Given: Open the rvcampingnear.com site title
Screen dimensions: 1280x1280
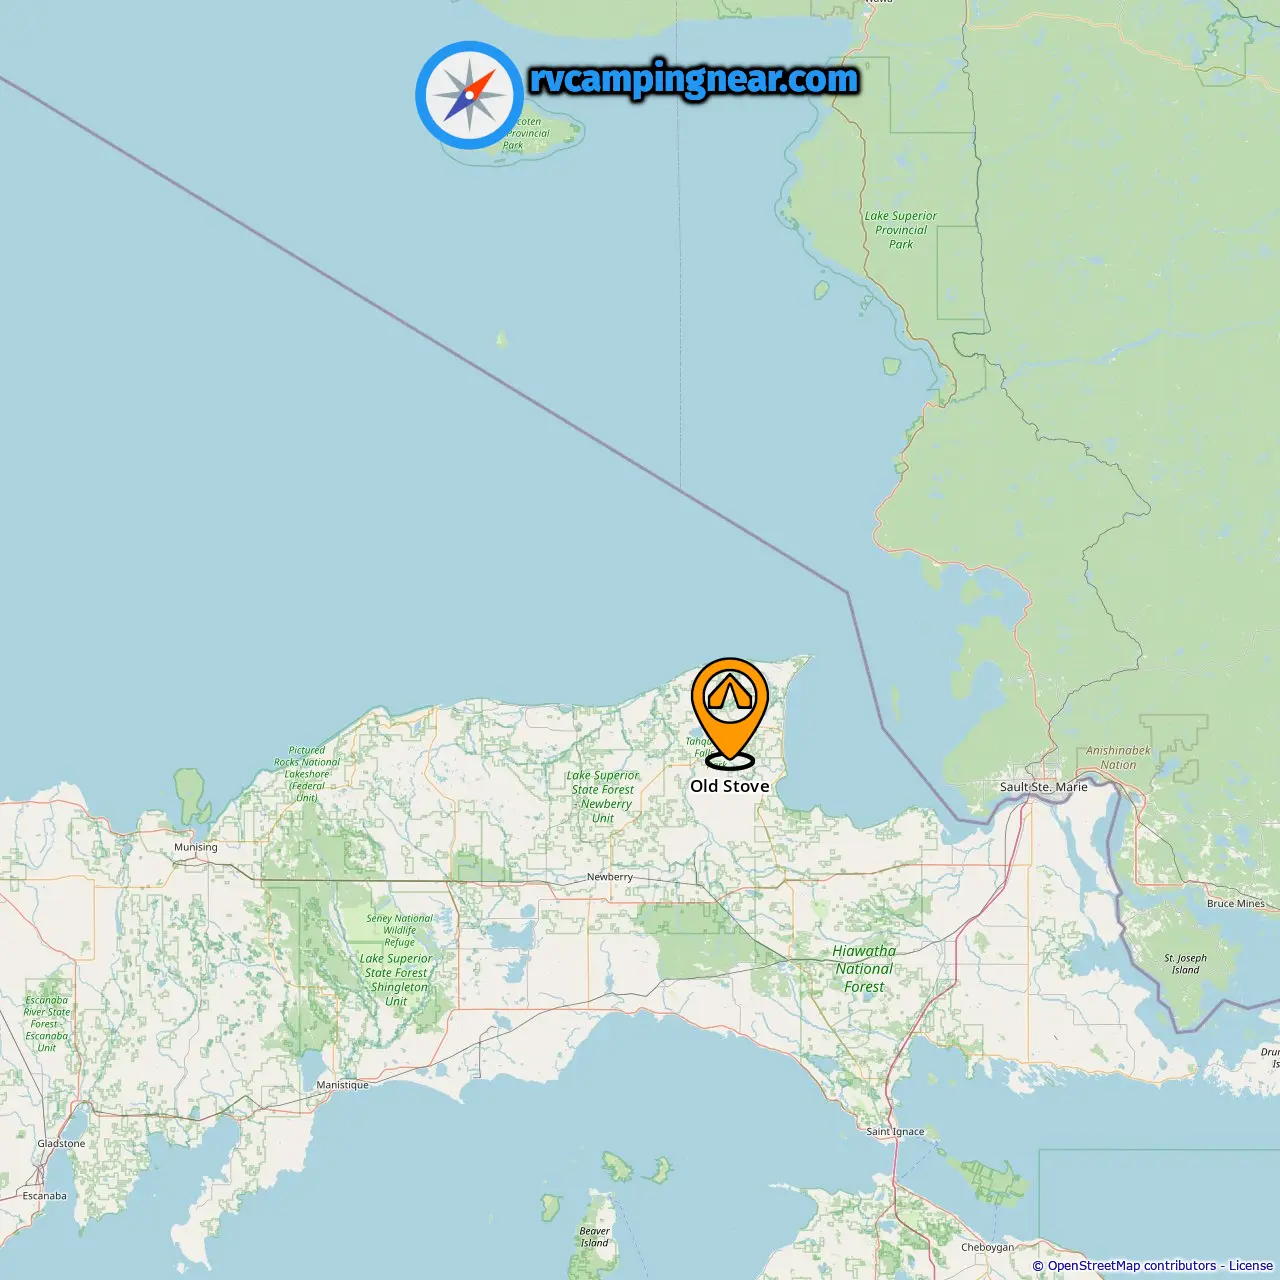Looking at the screenshot, I should pyautogui.click(x=694, y=79).
